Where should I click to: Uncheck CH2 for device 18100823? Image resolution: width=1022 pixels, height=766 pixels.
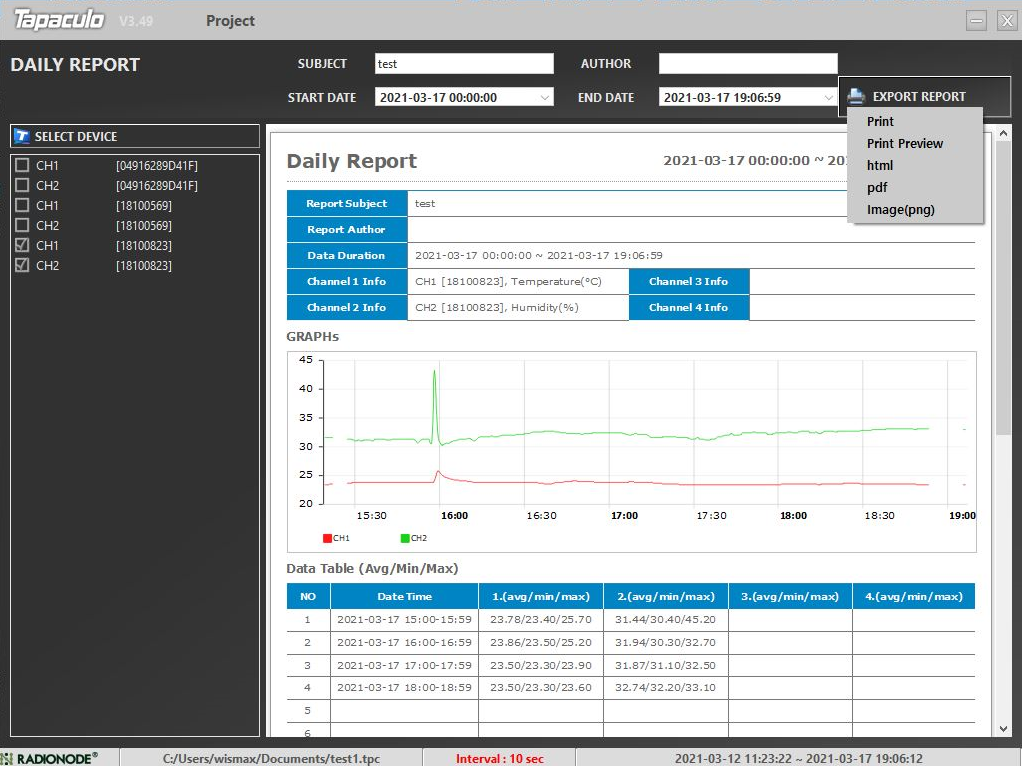22,265
